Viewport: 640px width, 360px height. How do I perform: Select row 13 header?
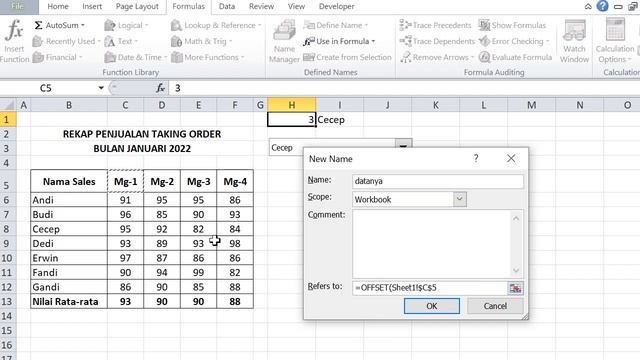pos(7,302)
